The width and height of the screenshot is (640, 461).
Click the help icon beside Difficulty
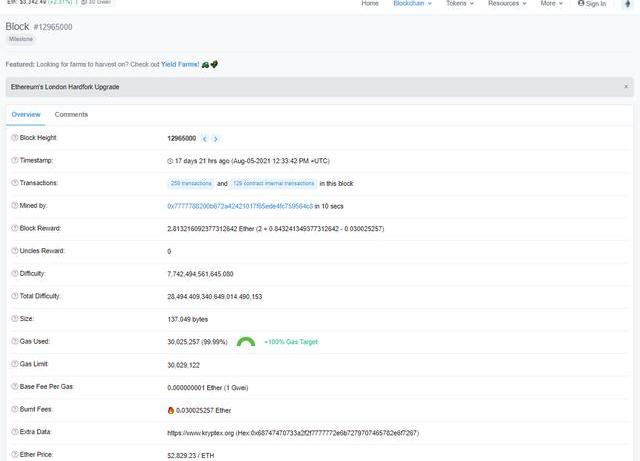pos(14,273)
